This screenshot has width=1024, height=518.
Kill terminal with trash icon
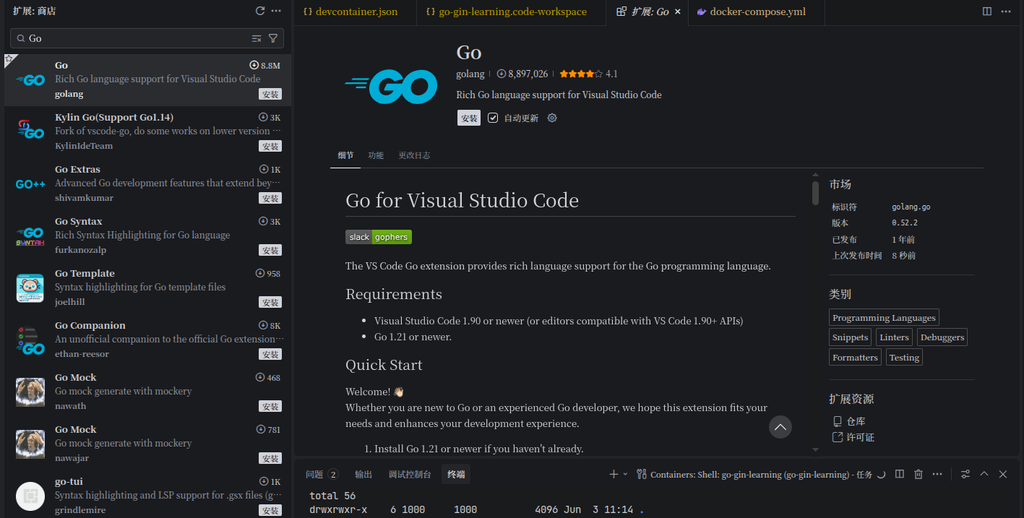point(918,474)
